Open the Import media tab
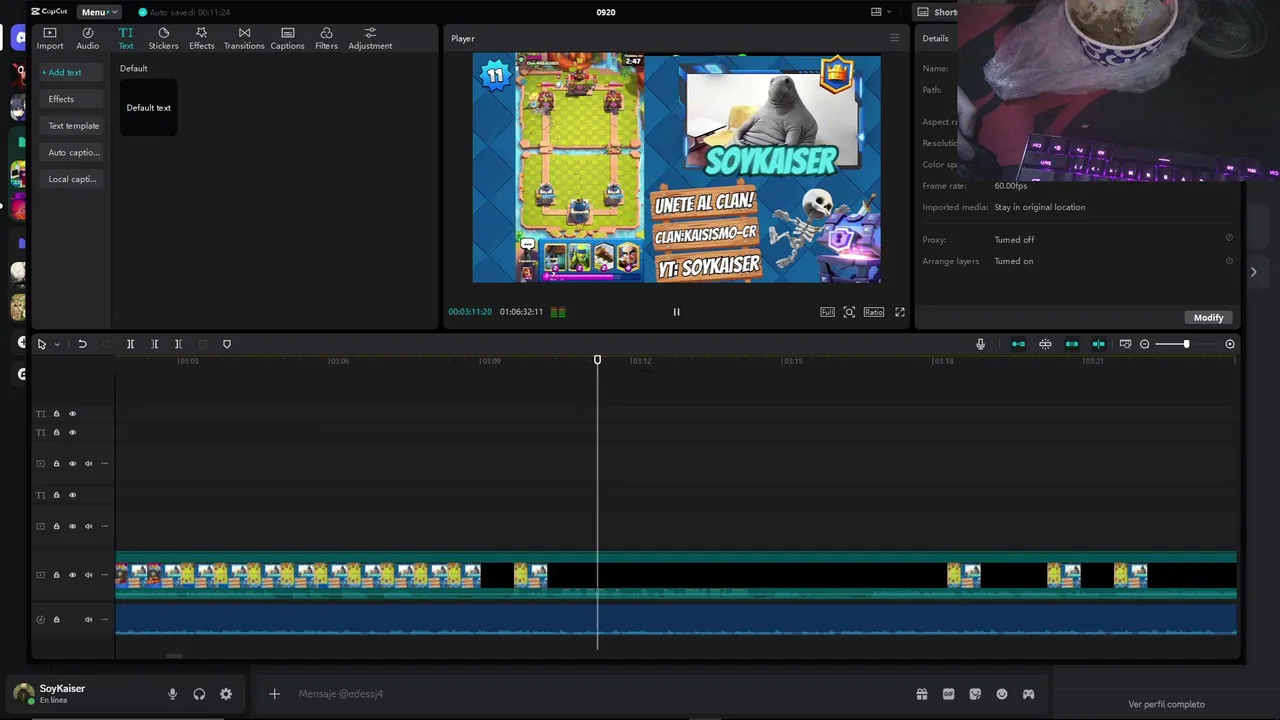 [x=50, y=38]
